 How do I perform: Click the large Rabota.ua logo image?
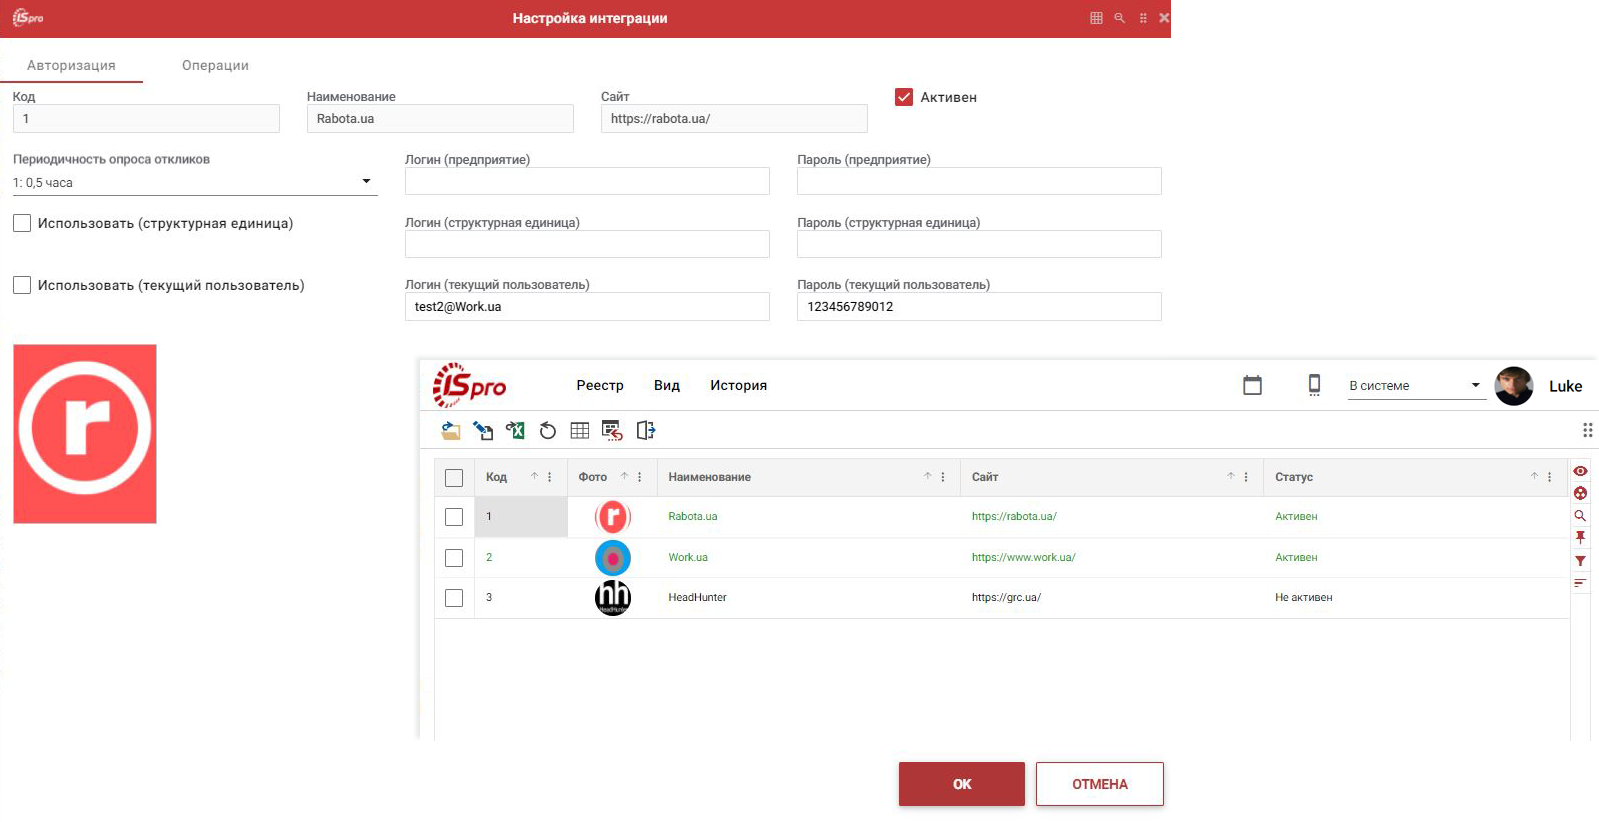(x=85, y=434)
